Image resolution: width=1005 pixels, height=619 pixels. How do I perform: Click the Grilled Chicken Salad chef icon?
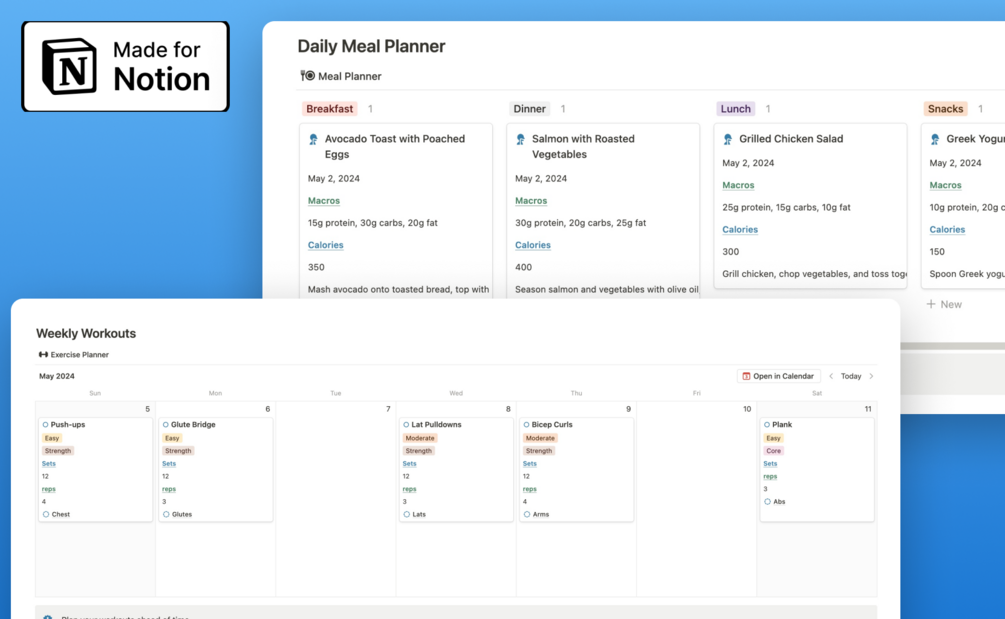tap(728, 140)
